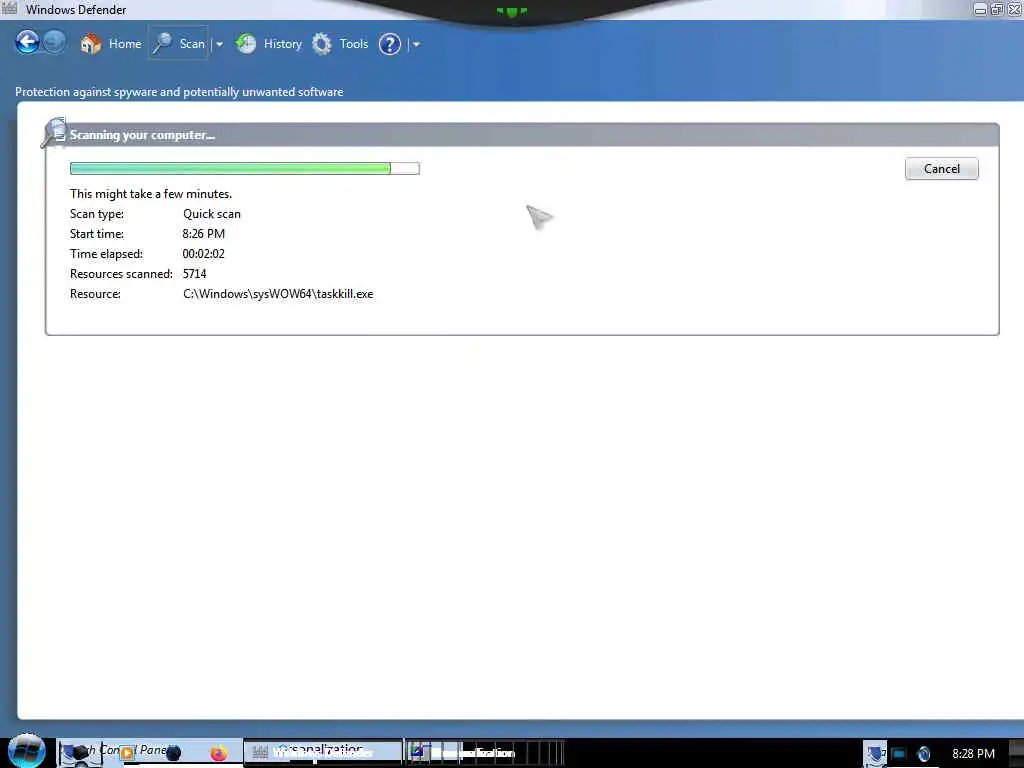Click the network monitor tray icon

899,754
